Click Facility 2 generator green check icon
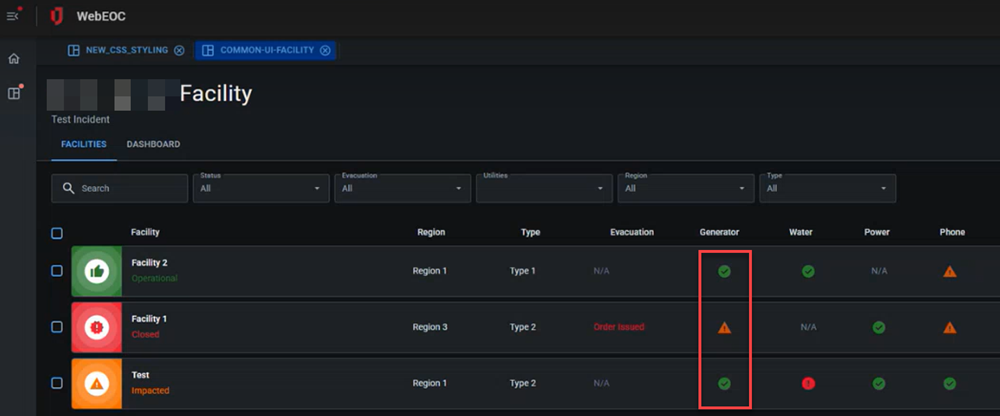The height and width of the screenshot is (416, 1000). point(724,271)
